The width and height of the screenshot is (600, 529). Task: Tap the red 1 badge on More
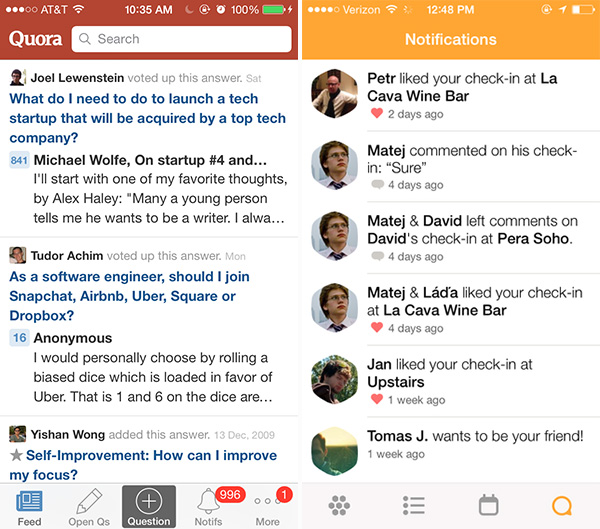284,495
